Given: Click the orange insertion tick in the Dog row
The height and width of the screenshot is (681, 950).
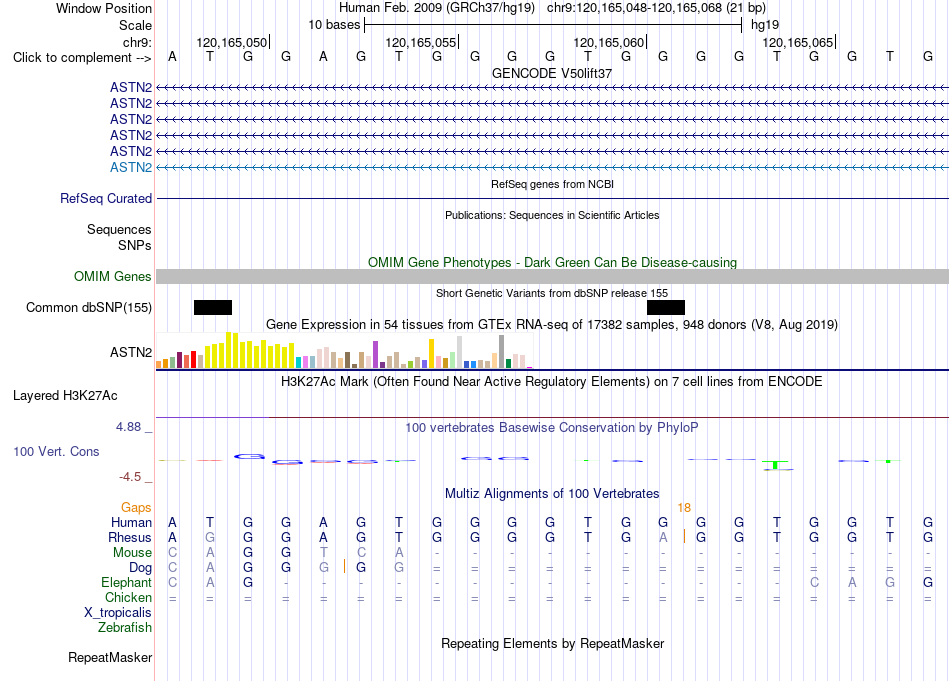Looking at the screenshot, I should coord(344,566).
